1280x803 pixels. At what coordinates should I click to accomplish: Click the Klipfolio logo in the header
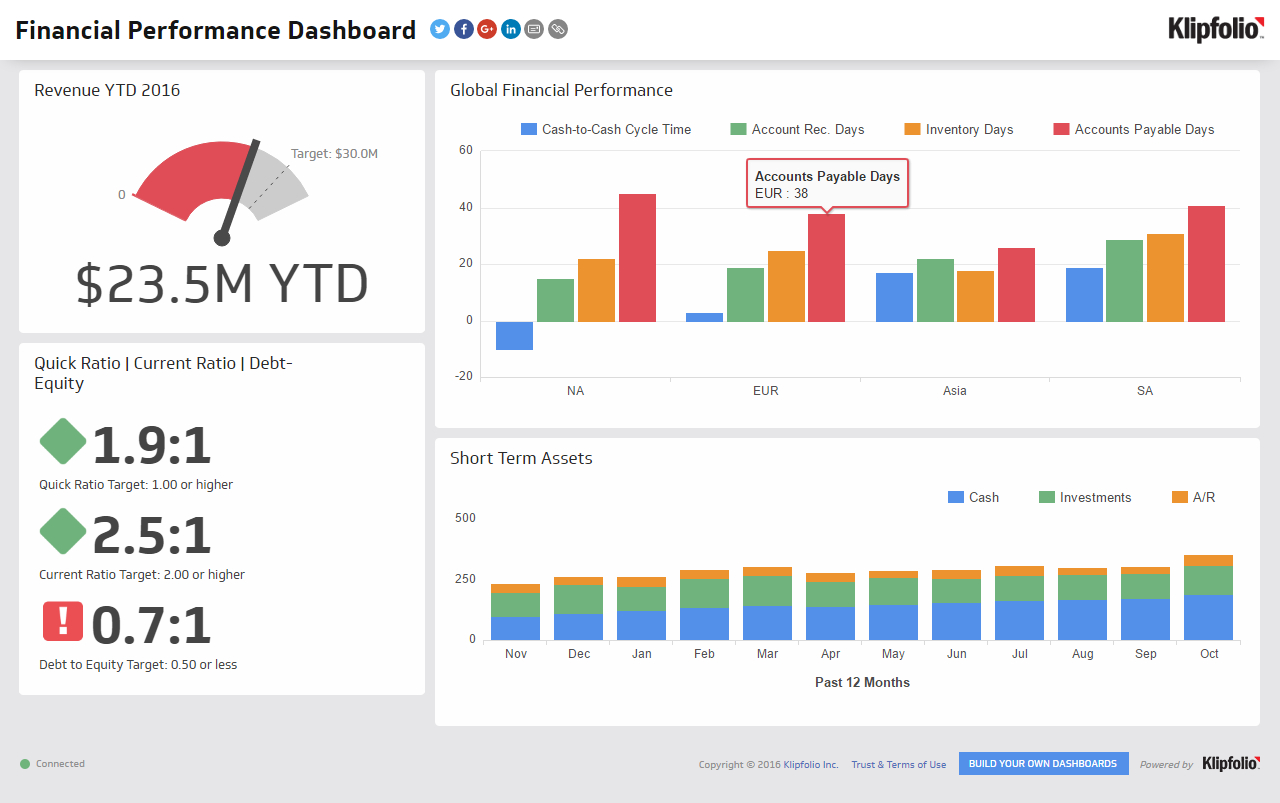[1215, 29]
